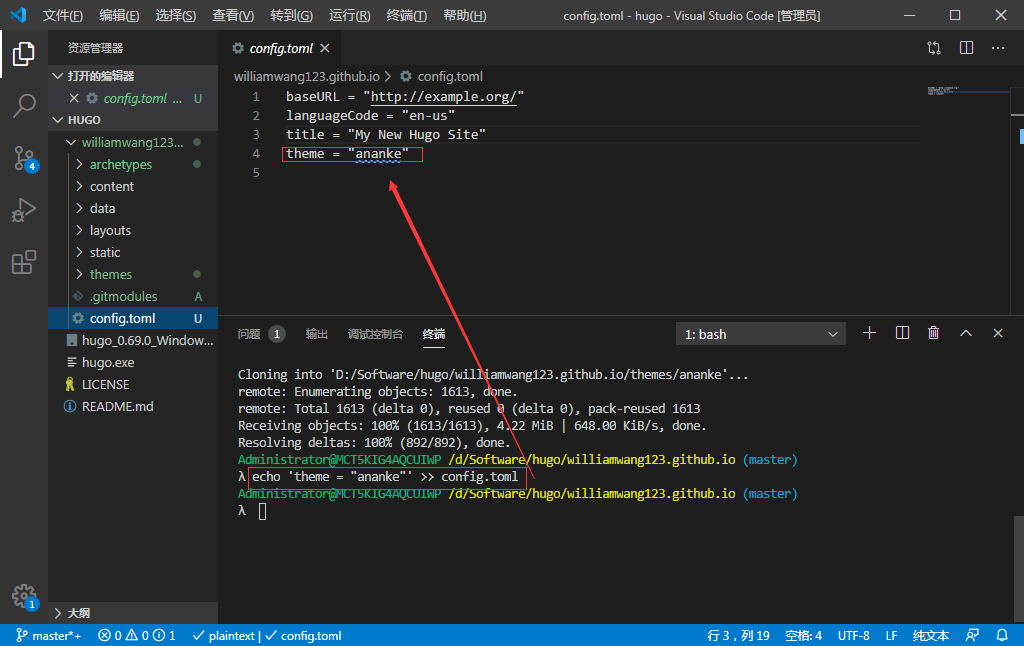This screenshot has height=646, width=1024.
Task: Select LICENSE in the file tree
Action: (133, 384)
